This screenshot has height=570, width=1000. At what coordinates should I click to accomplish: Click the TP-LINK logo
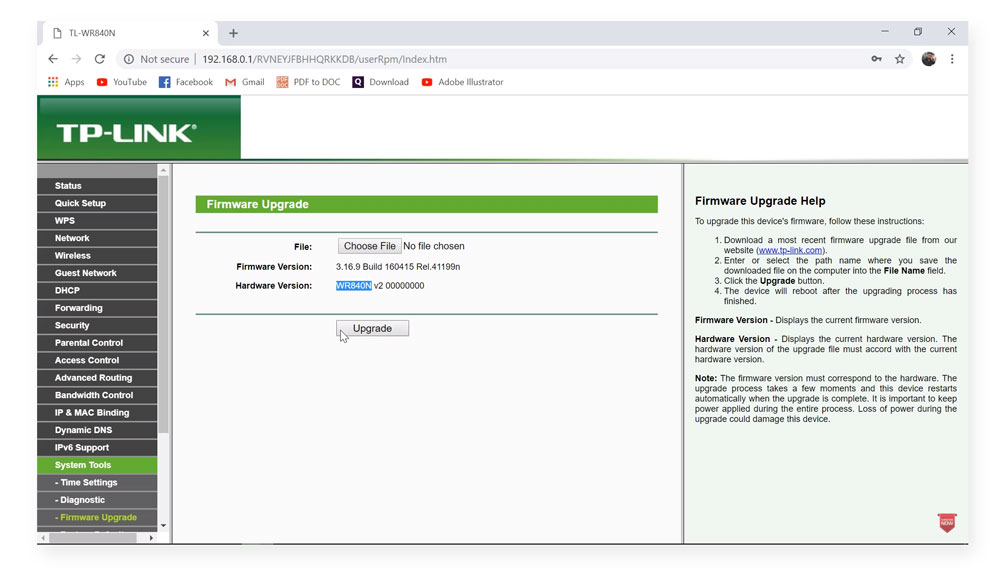126,133
